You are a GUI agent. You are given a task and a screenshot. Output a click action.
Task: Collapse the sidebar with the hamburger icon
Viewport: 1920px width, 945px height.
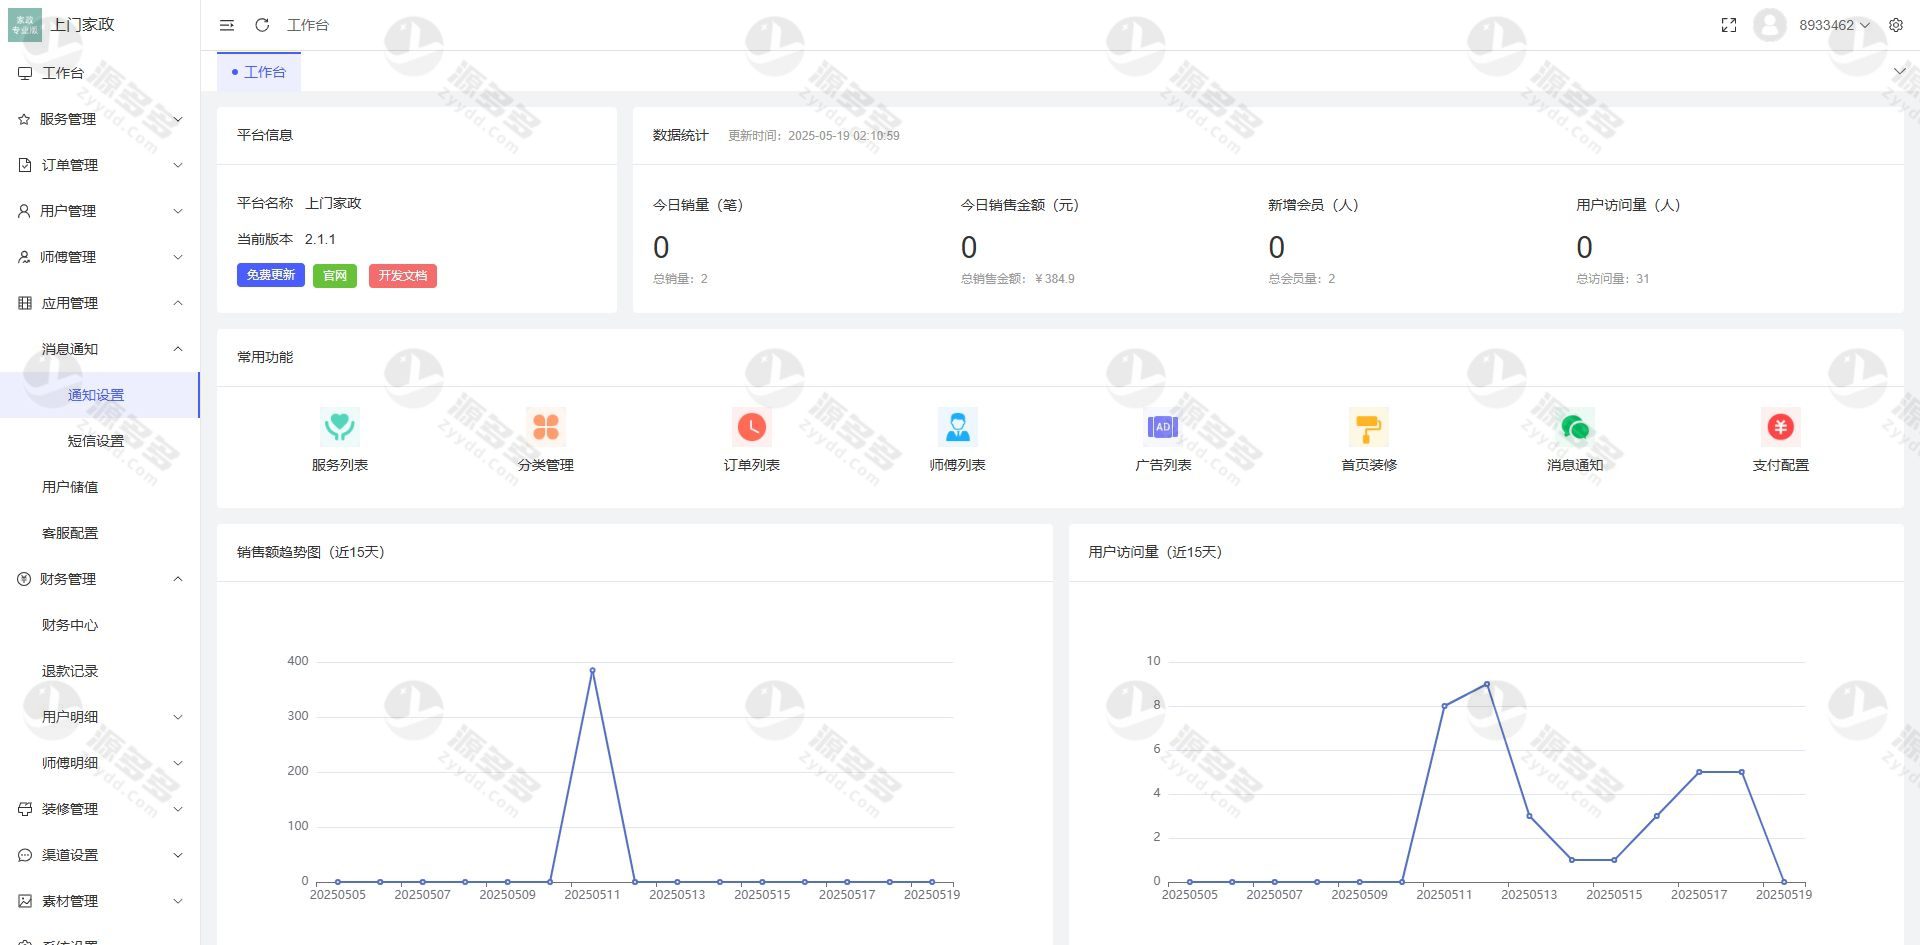pos(226,25)
